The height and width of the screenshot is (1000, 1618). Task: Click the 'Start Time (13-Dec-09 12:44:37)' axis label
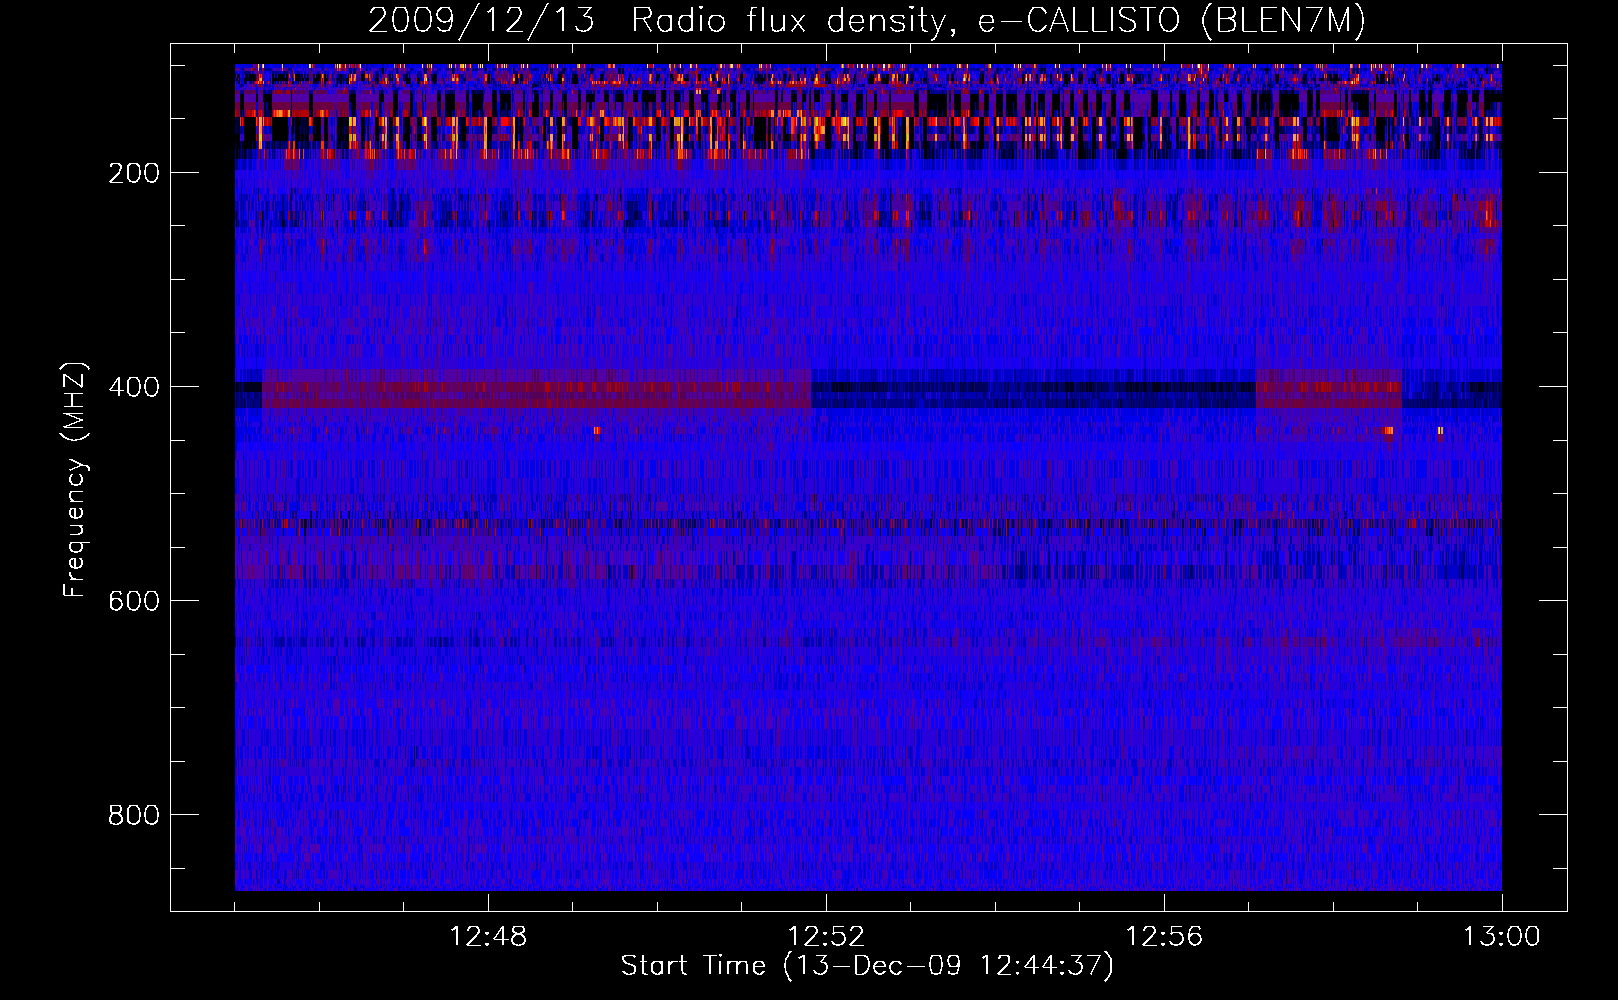coord(867,966)
